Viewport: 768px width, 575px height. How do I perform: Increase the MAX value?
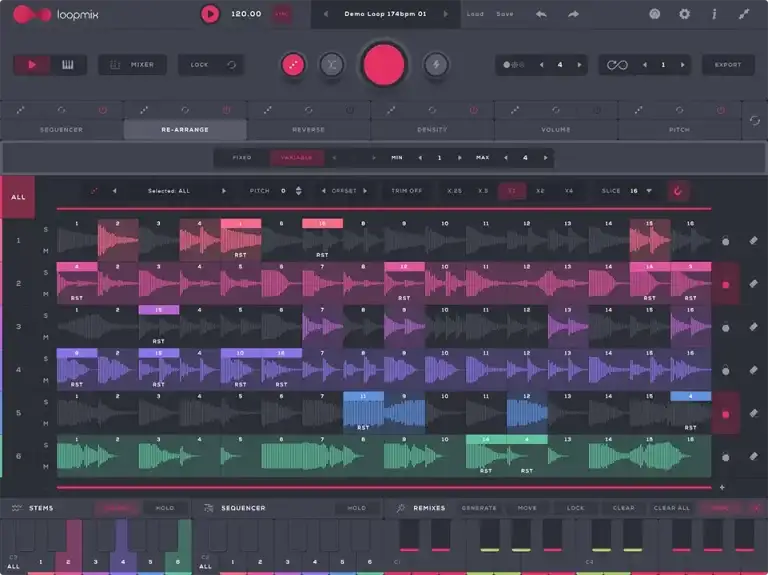tap(545, 158)
